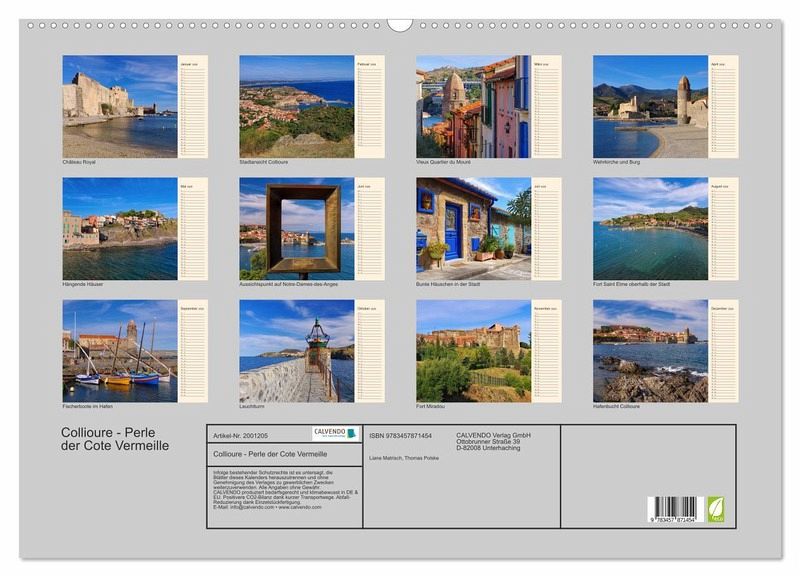Click the 'Fort Saint Elme oberhalb der Stadt' caption
Image resolution: width=800 pixels, height=577 pixels.
tap(631, 284)
